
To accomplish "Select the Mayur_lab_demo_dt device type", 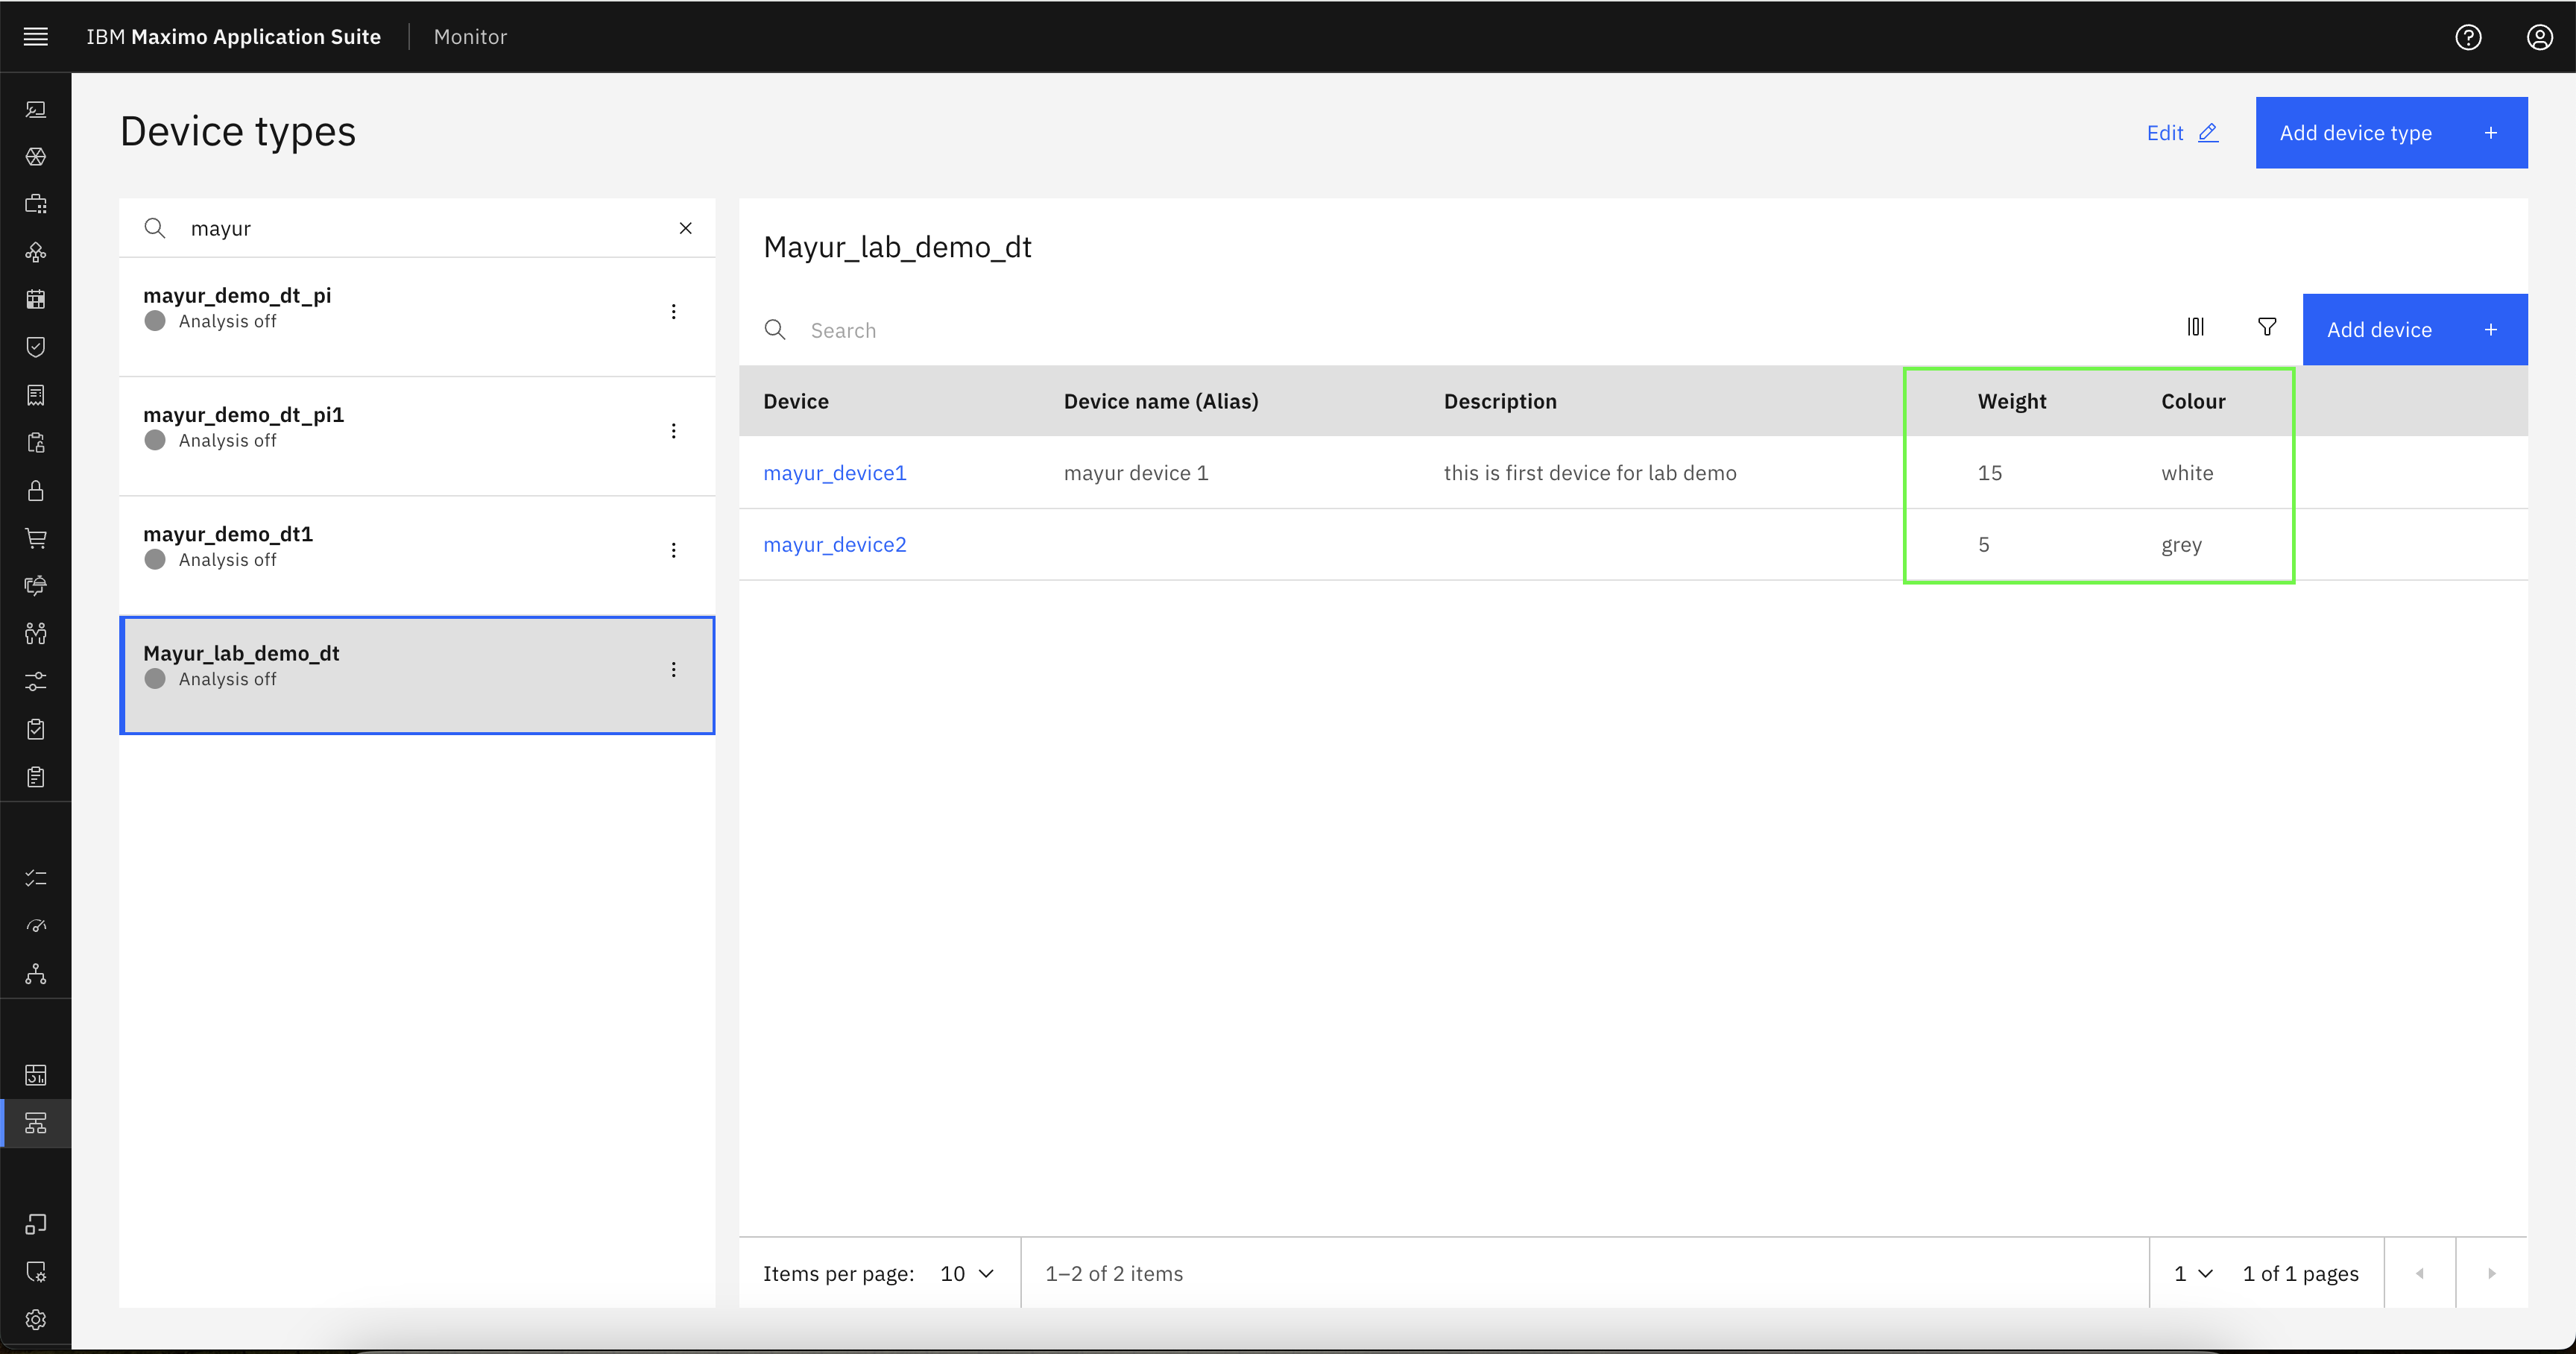I will tap(417, 675).
